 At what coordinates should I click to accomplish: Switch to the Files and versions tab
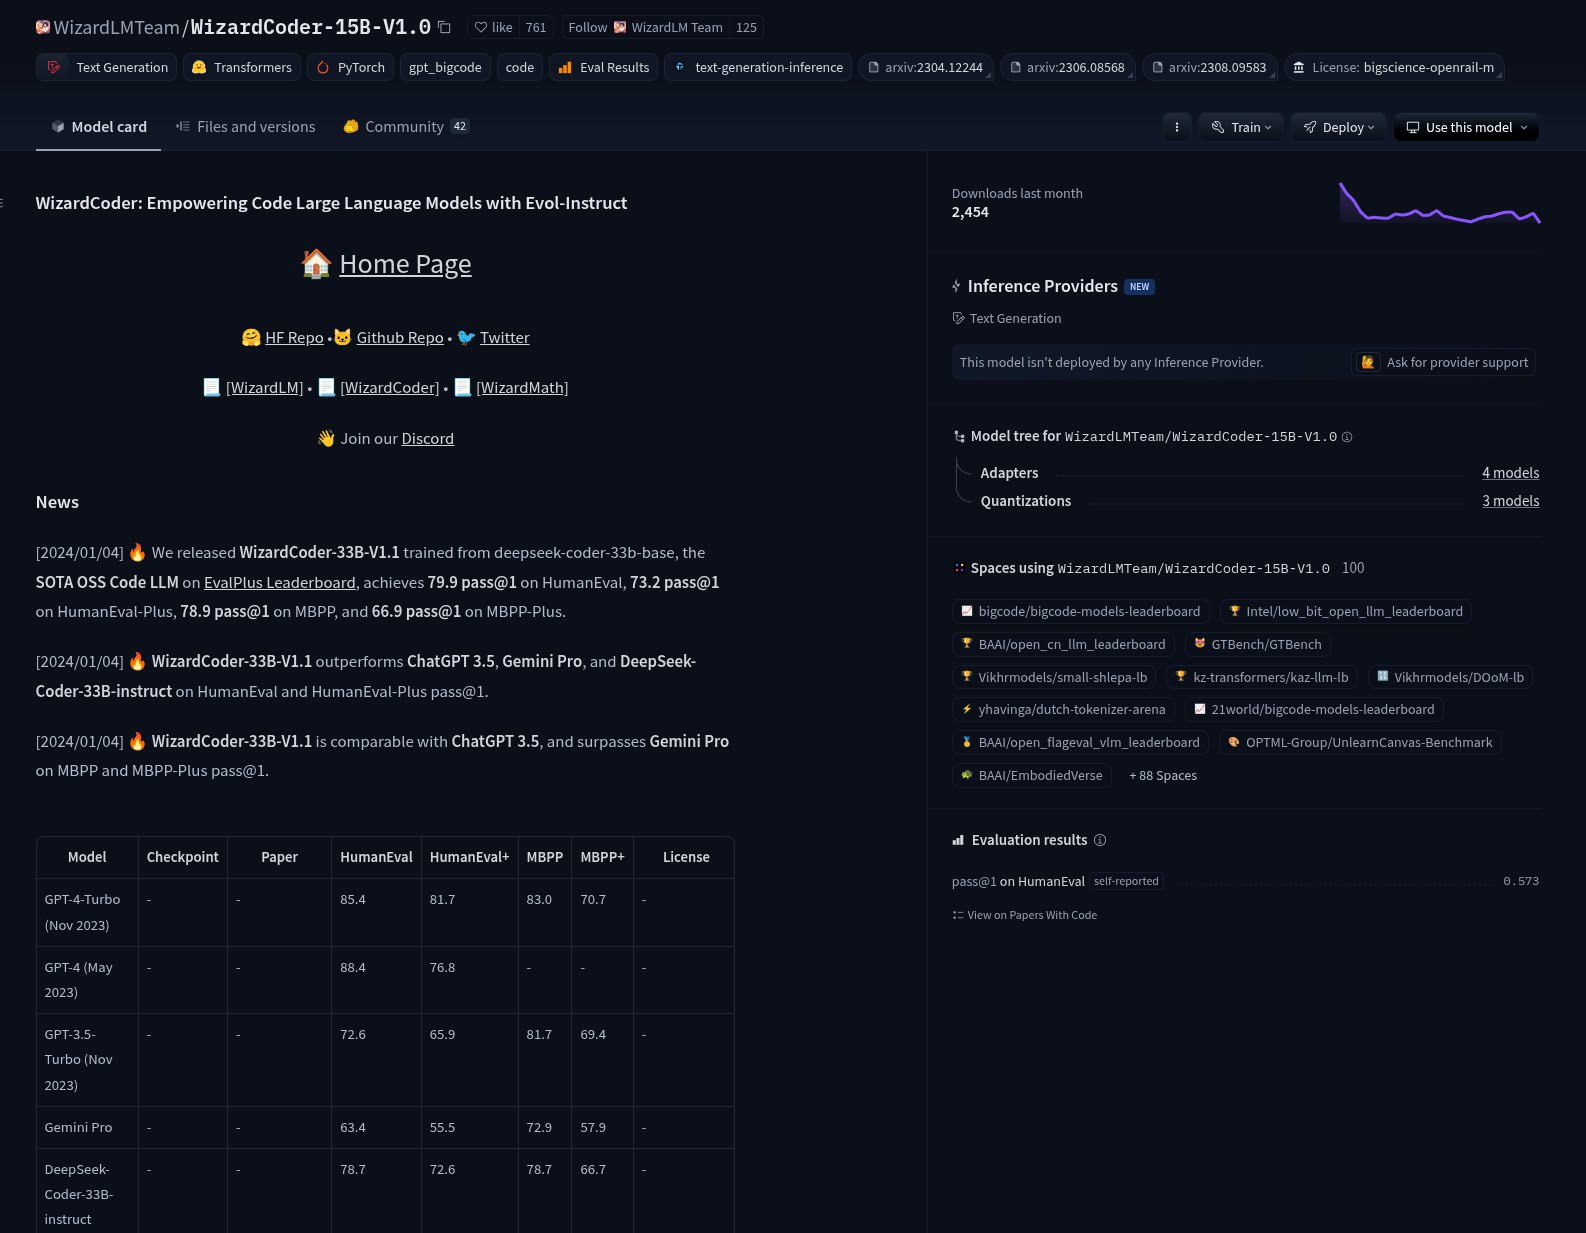pos(245,127)
